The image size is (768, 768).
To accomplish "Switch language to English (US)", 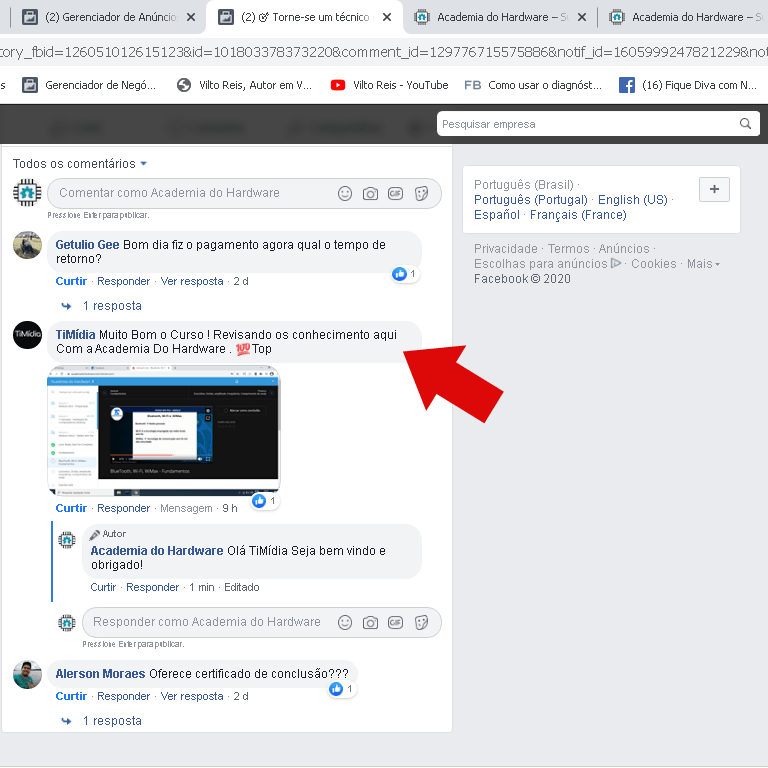I will [x=632, y=200].
